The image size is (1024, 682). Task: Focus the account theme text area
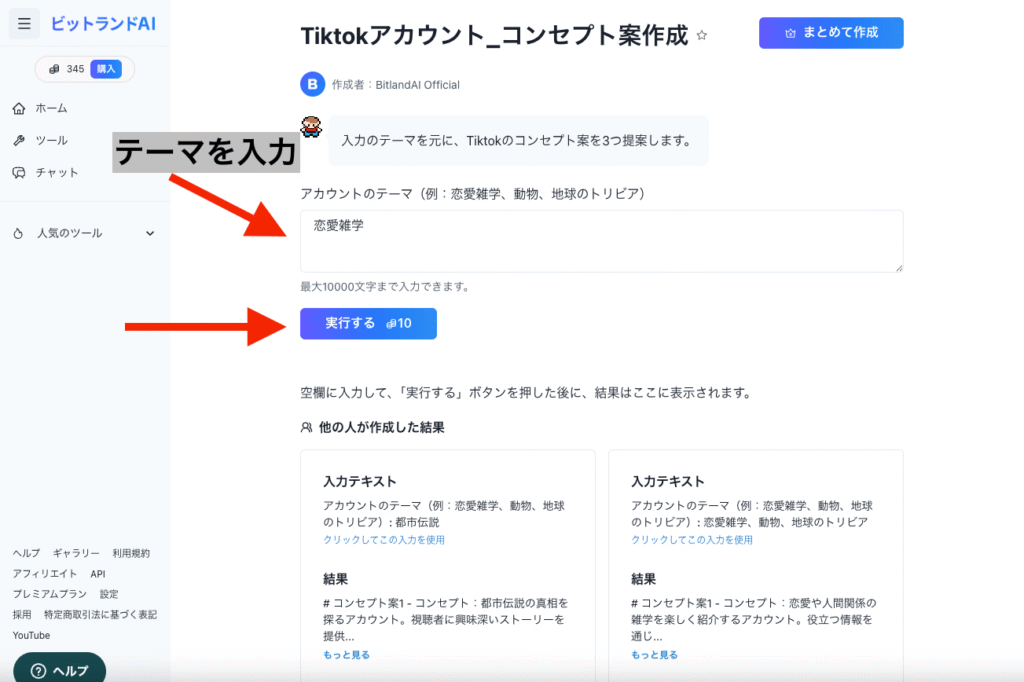[601, 241]
